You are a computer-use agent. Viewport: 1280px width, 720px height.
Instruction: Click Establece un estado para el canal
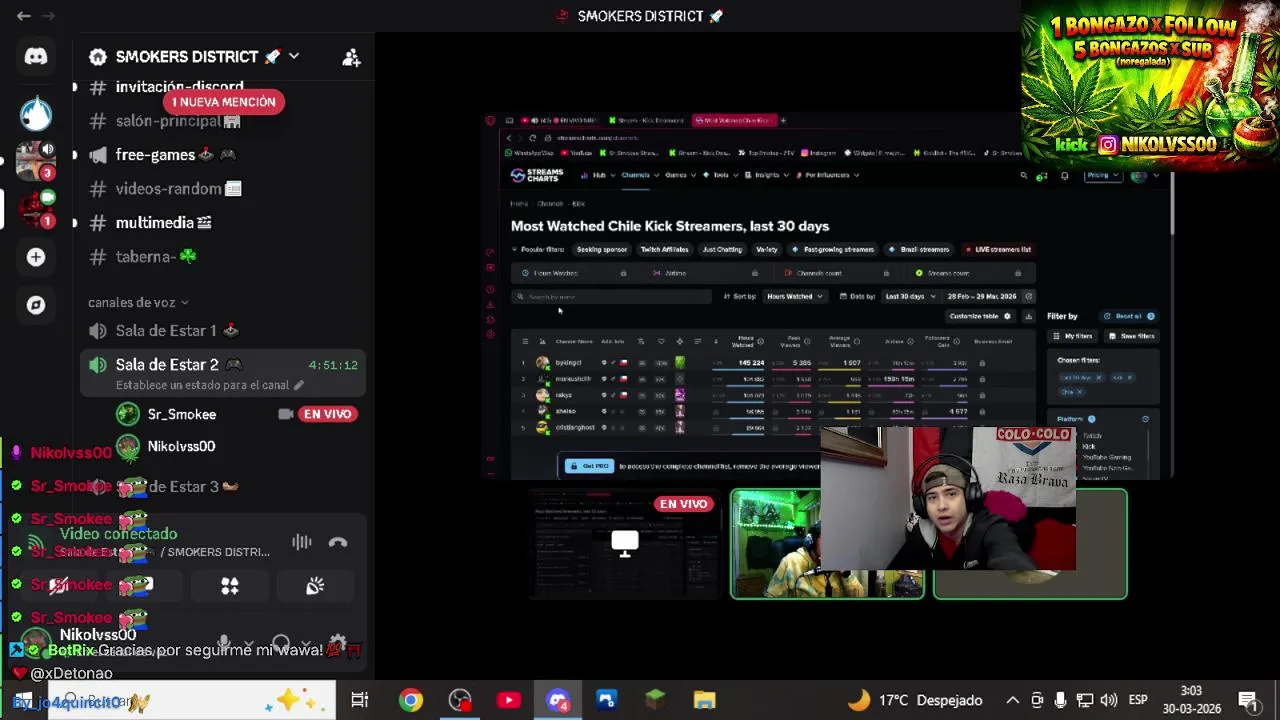(209, 385)
